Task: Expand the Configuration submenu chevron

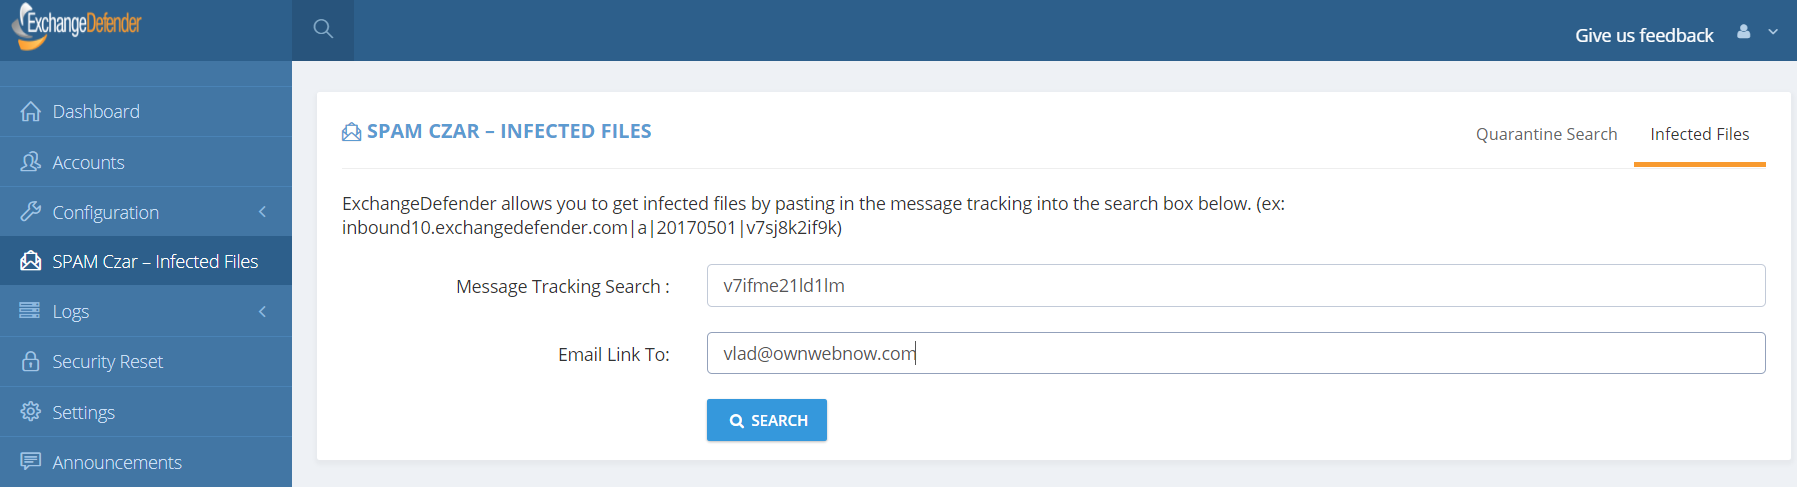Action: [x=262, y=211]
